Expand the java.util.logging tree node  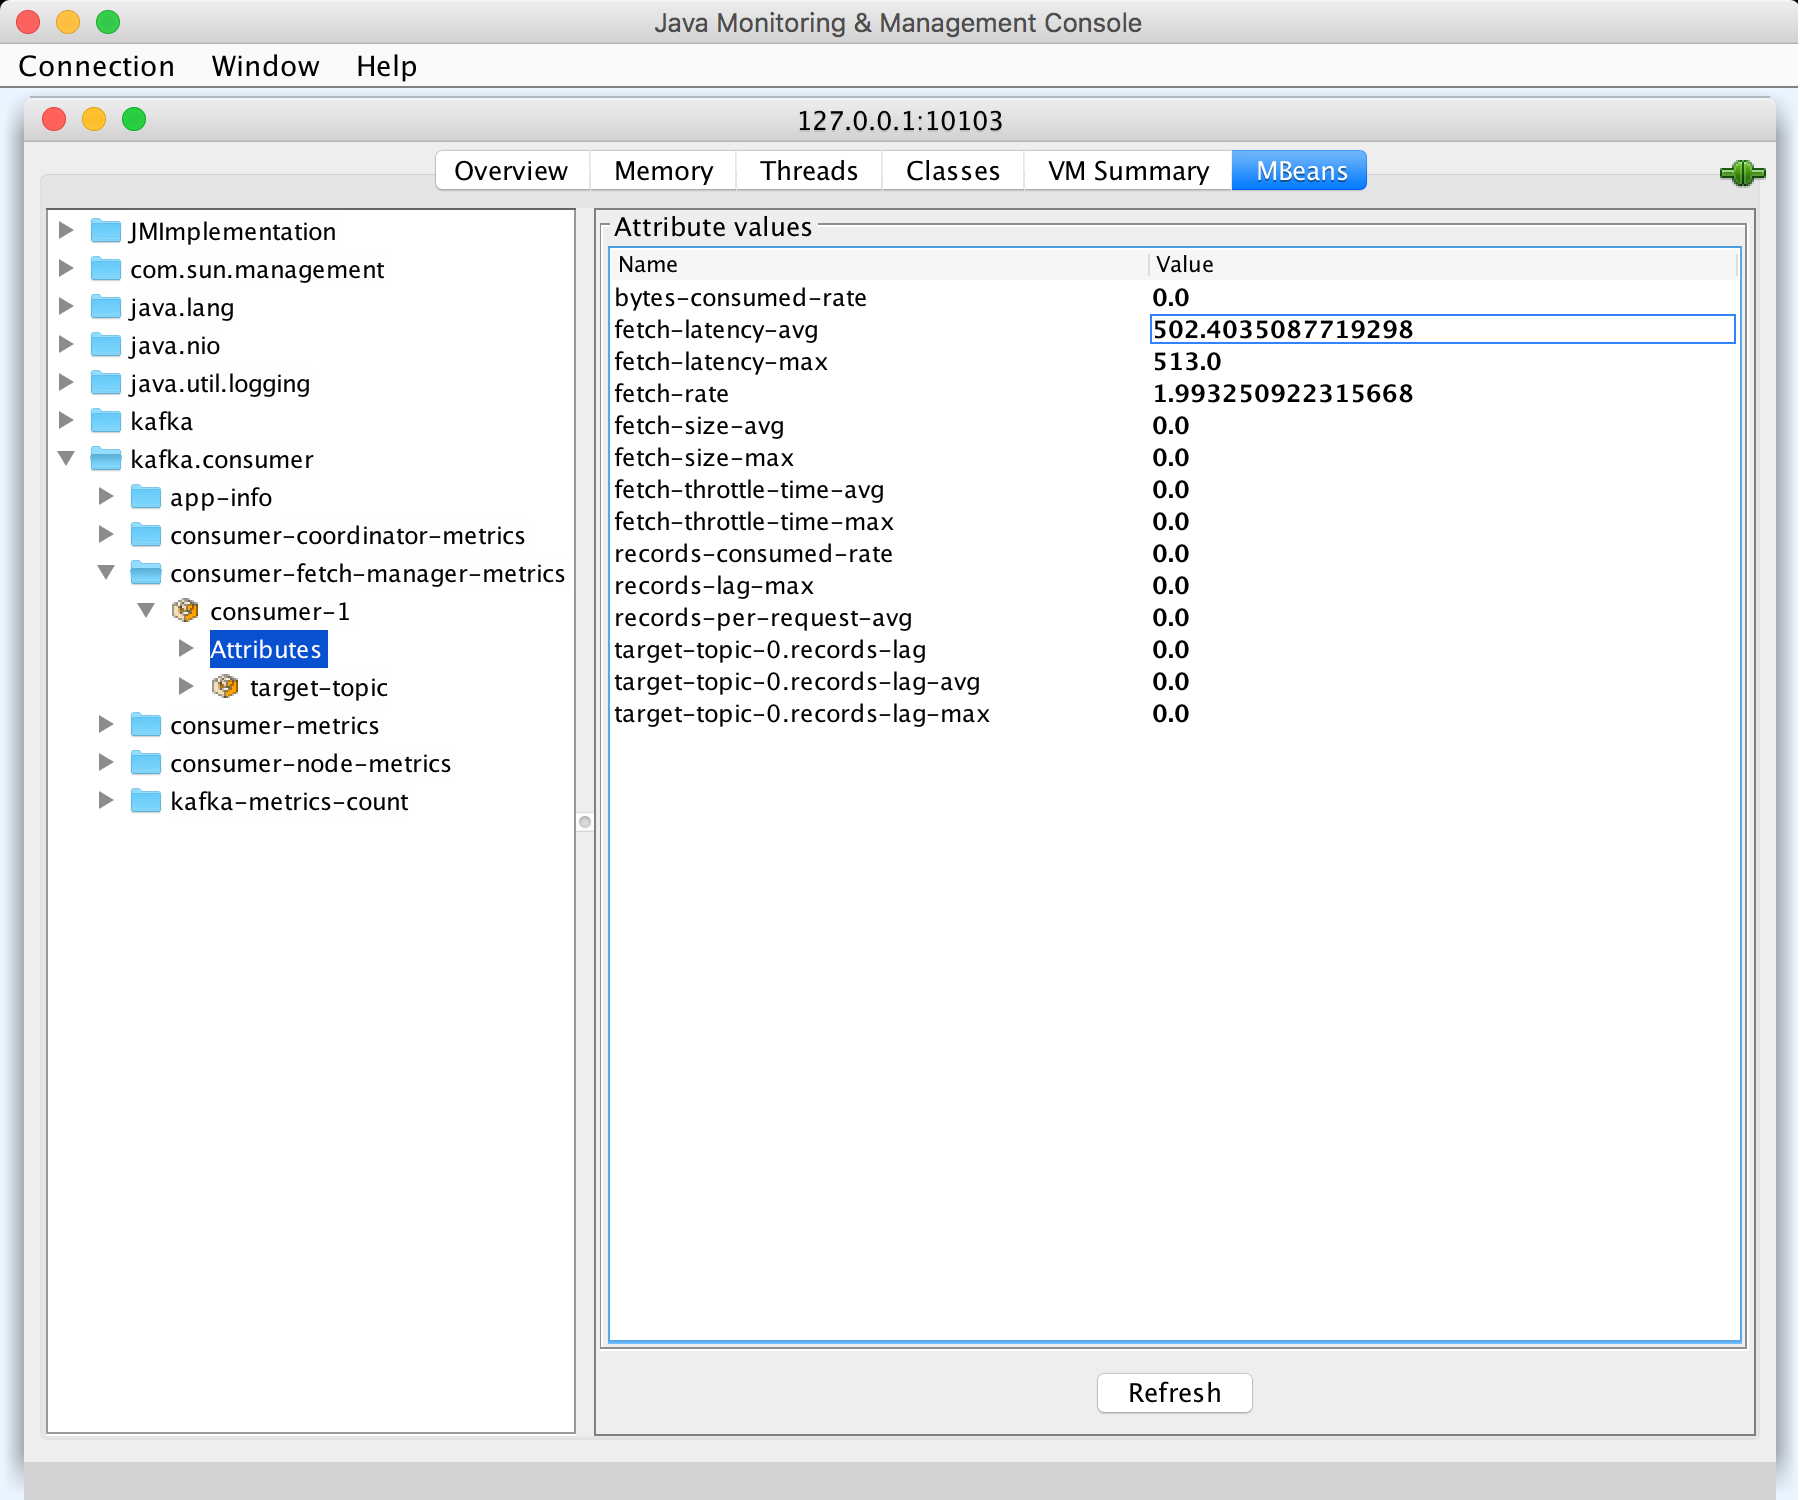coord(66,382)
